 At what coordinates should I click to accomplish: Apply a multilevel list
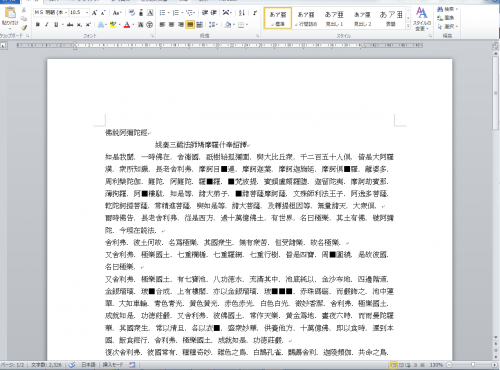click(190, 13)
